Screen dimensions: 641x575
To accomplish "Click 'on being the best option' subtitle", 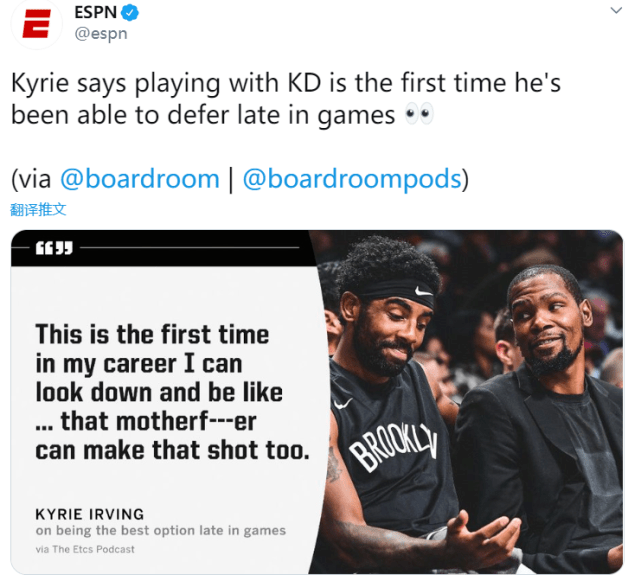I will (x=160, y=530).
